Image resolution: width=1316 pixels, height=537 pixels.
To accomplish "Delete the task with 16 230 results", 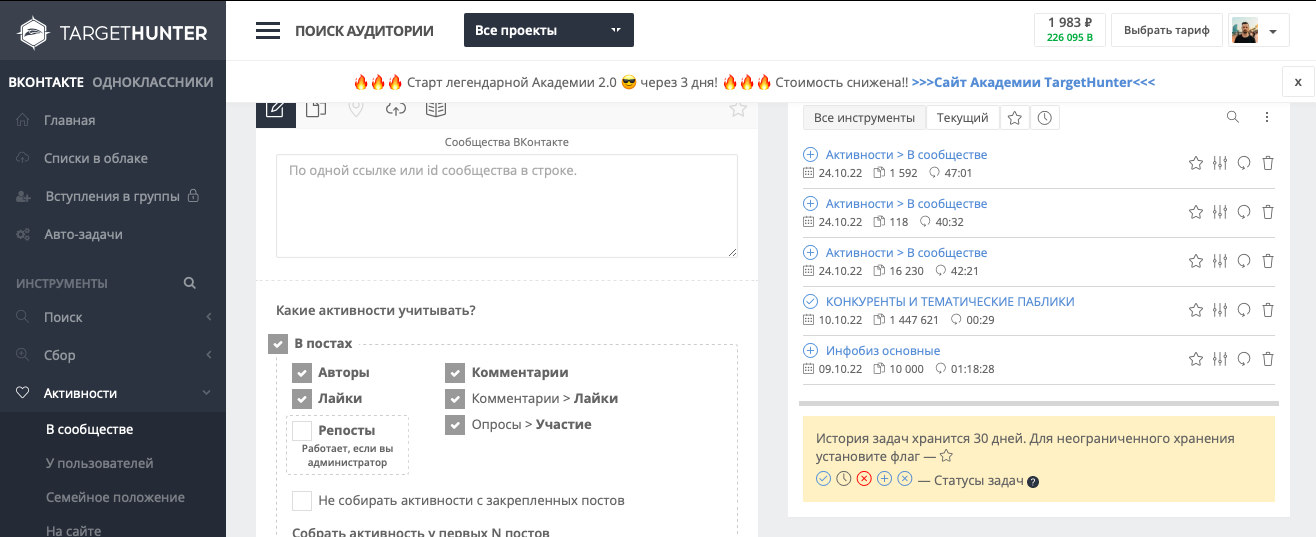I will [x=1268, y=261].
